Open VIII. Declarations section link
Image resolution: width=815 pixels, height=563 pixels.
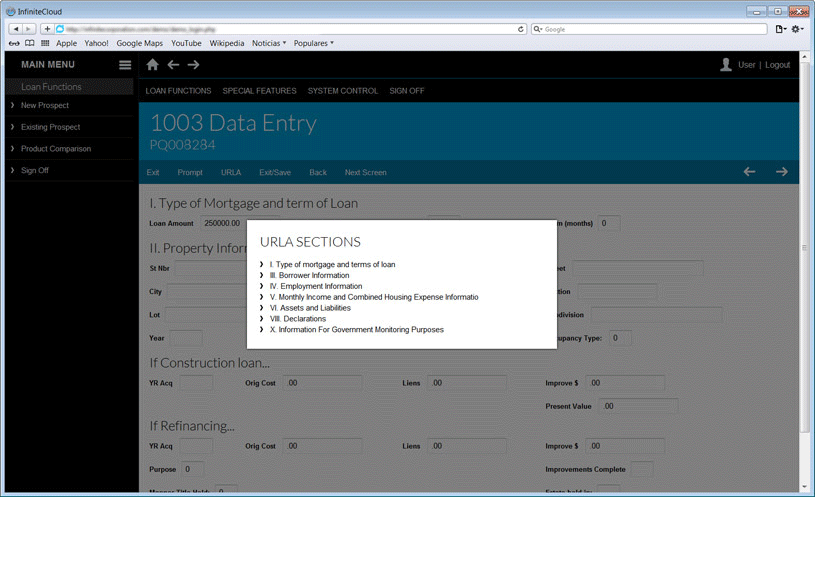[297, 319]
